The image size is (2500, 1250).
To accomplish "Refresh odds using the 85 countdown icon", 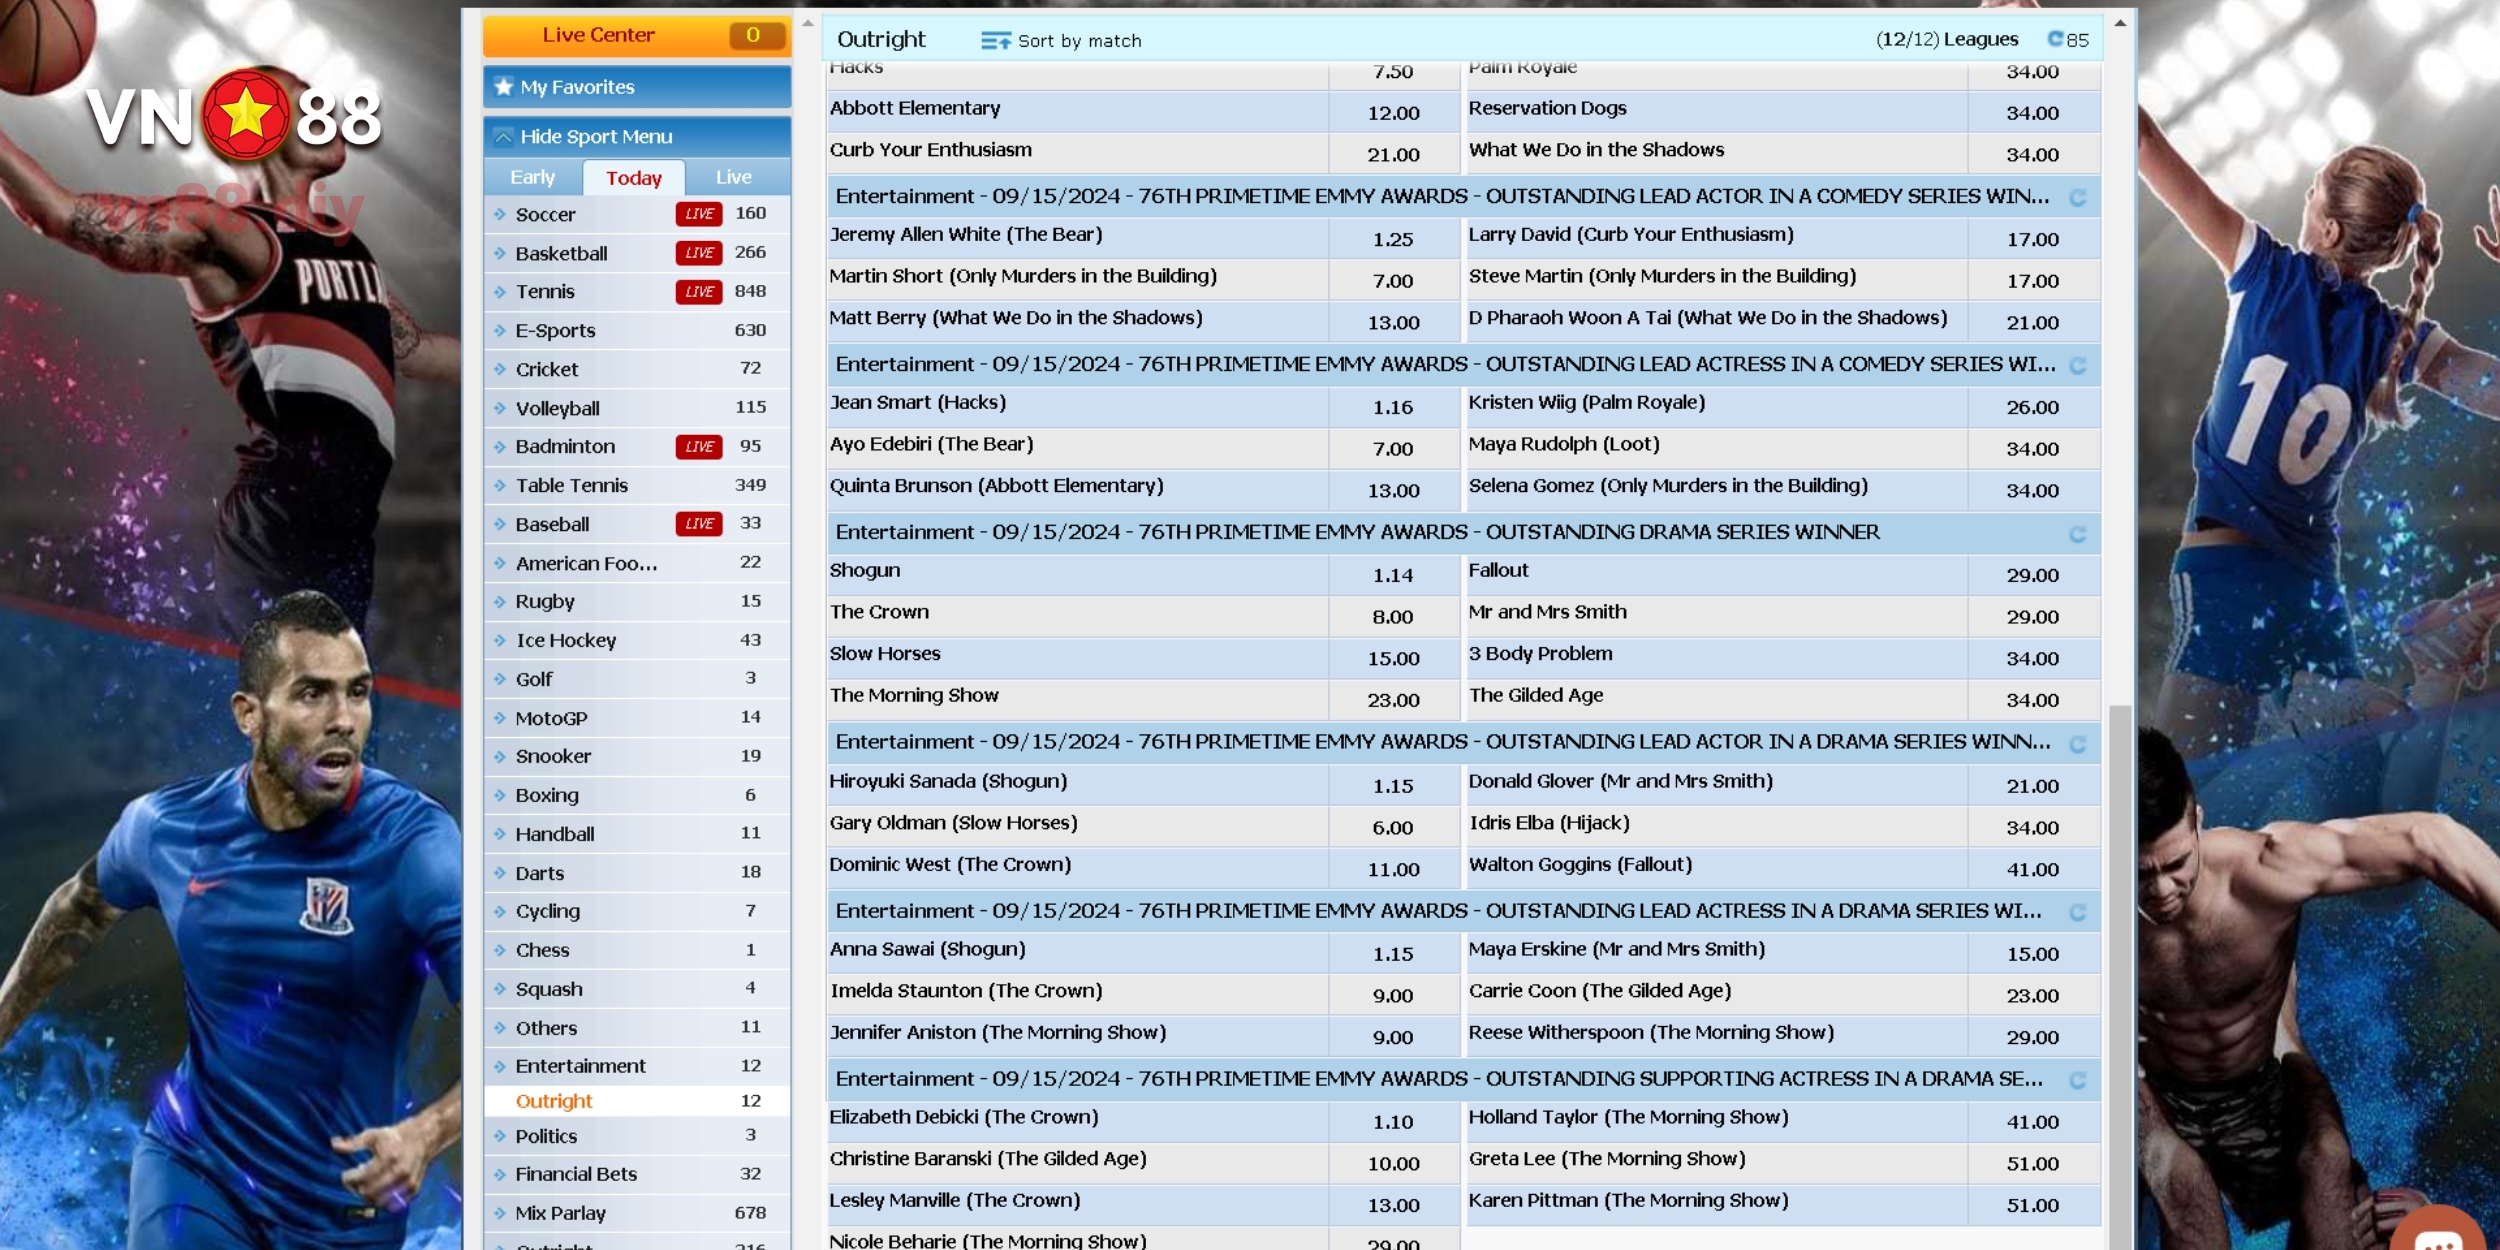I will tap(2056, 39).
